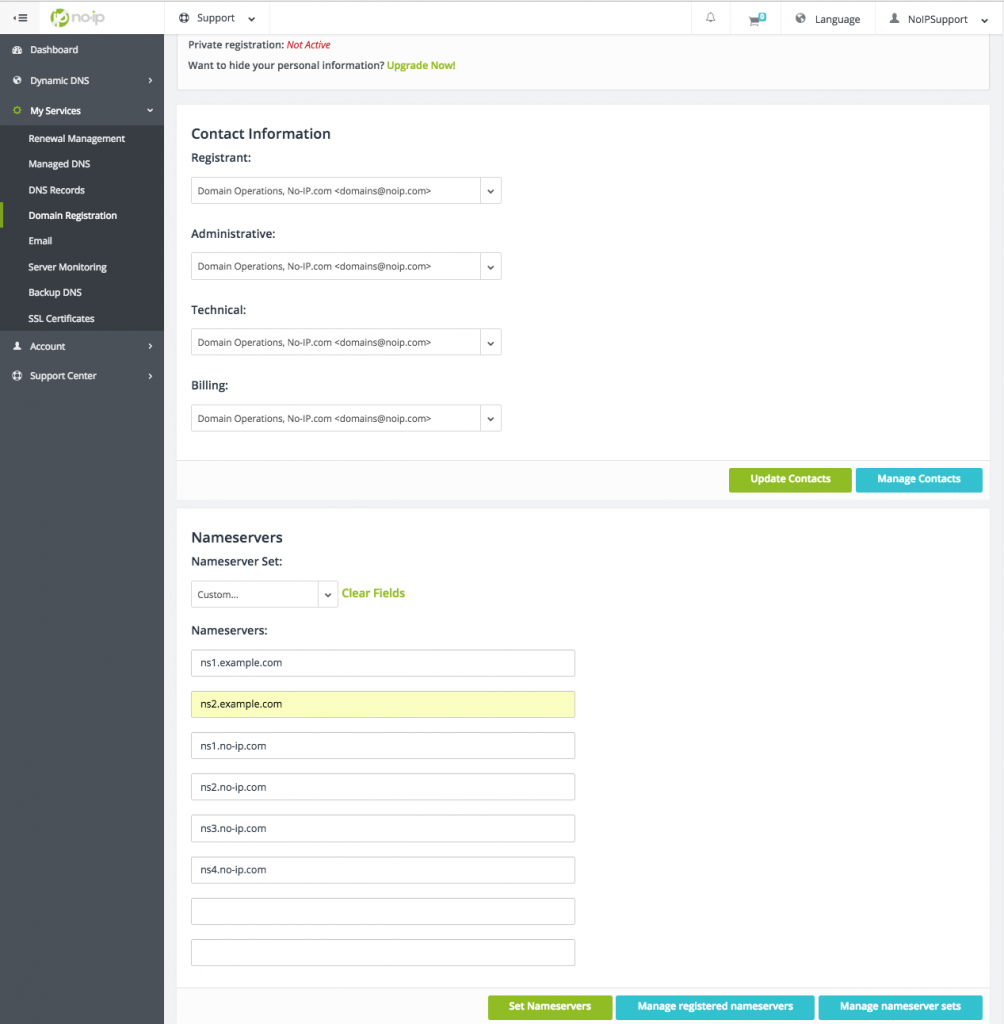Open the Administrative contact dropdown

(346, 266)
